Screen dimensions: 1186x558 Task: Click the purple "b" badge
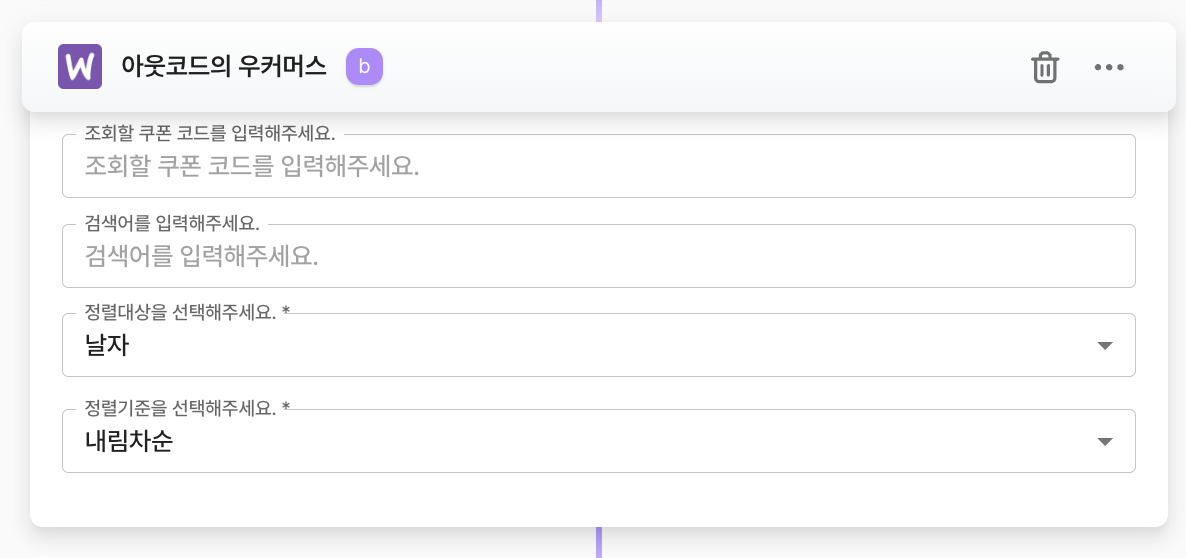pos(365,67)
